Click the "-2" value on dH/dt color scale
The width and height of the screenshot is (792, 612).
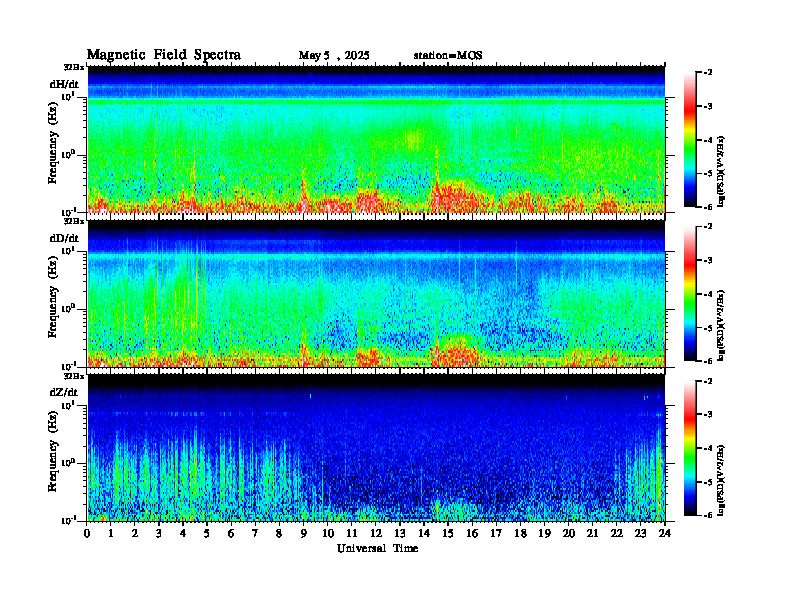[x=708, y=73]
